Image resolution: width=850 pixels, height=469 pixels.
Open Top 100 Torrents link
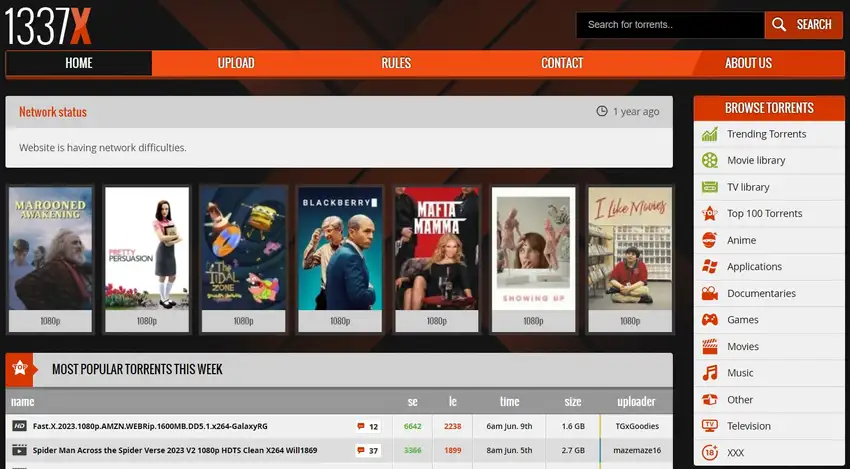click(764, 214)
